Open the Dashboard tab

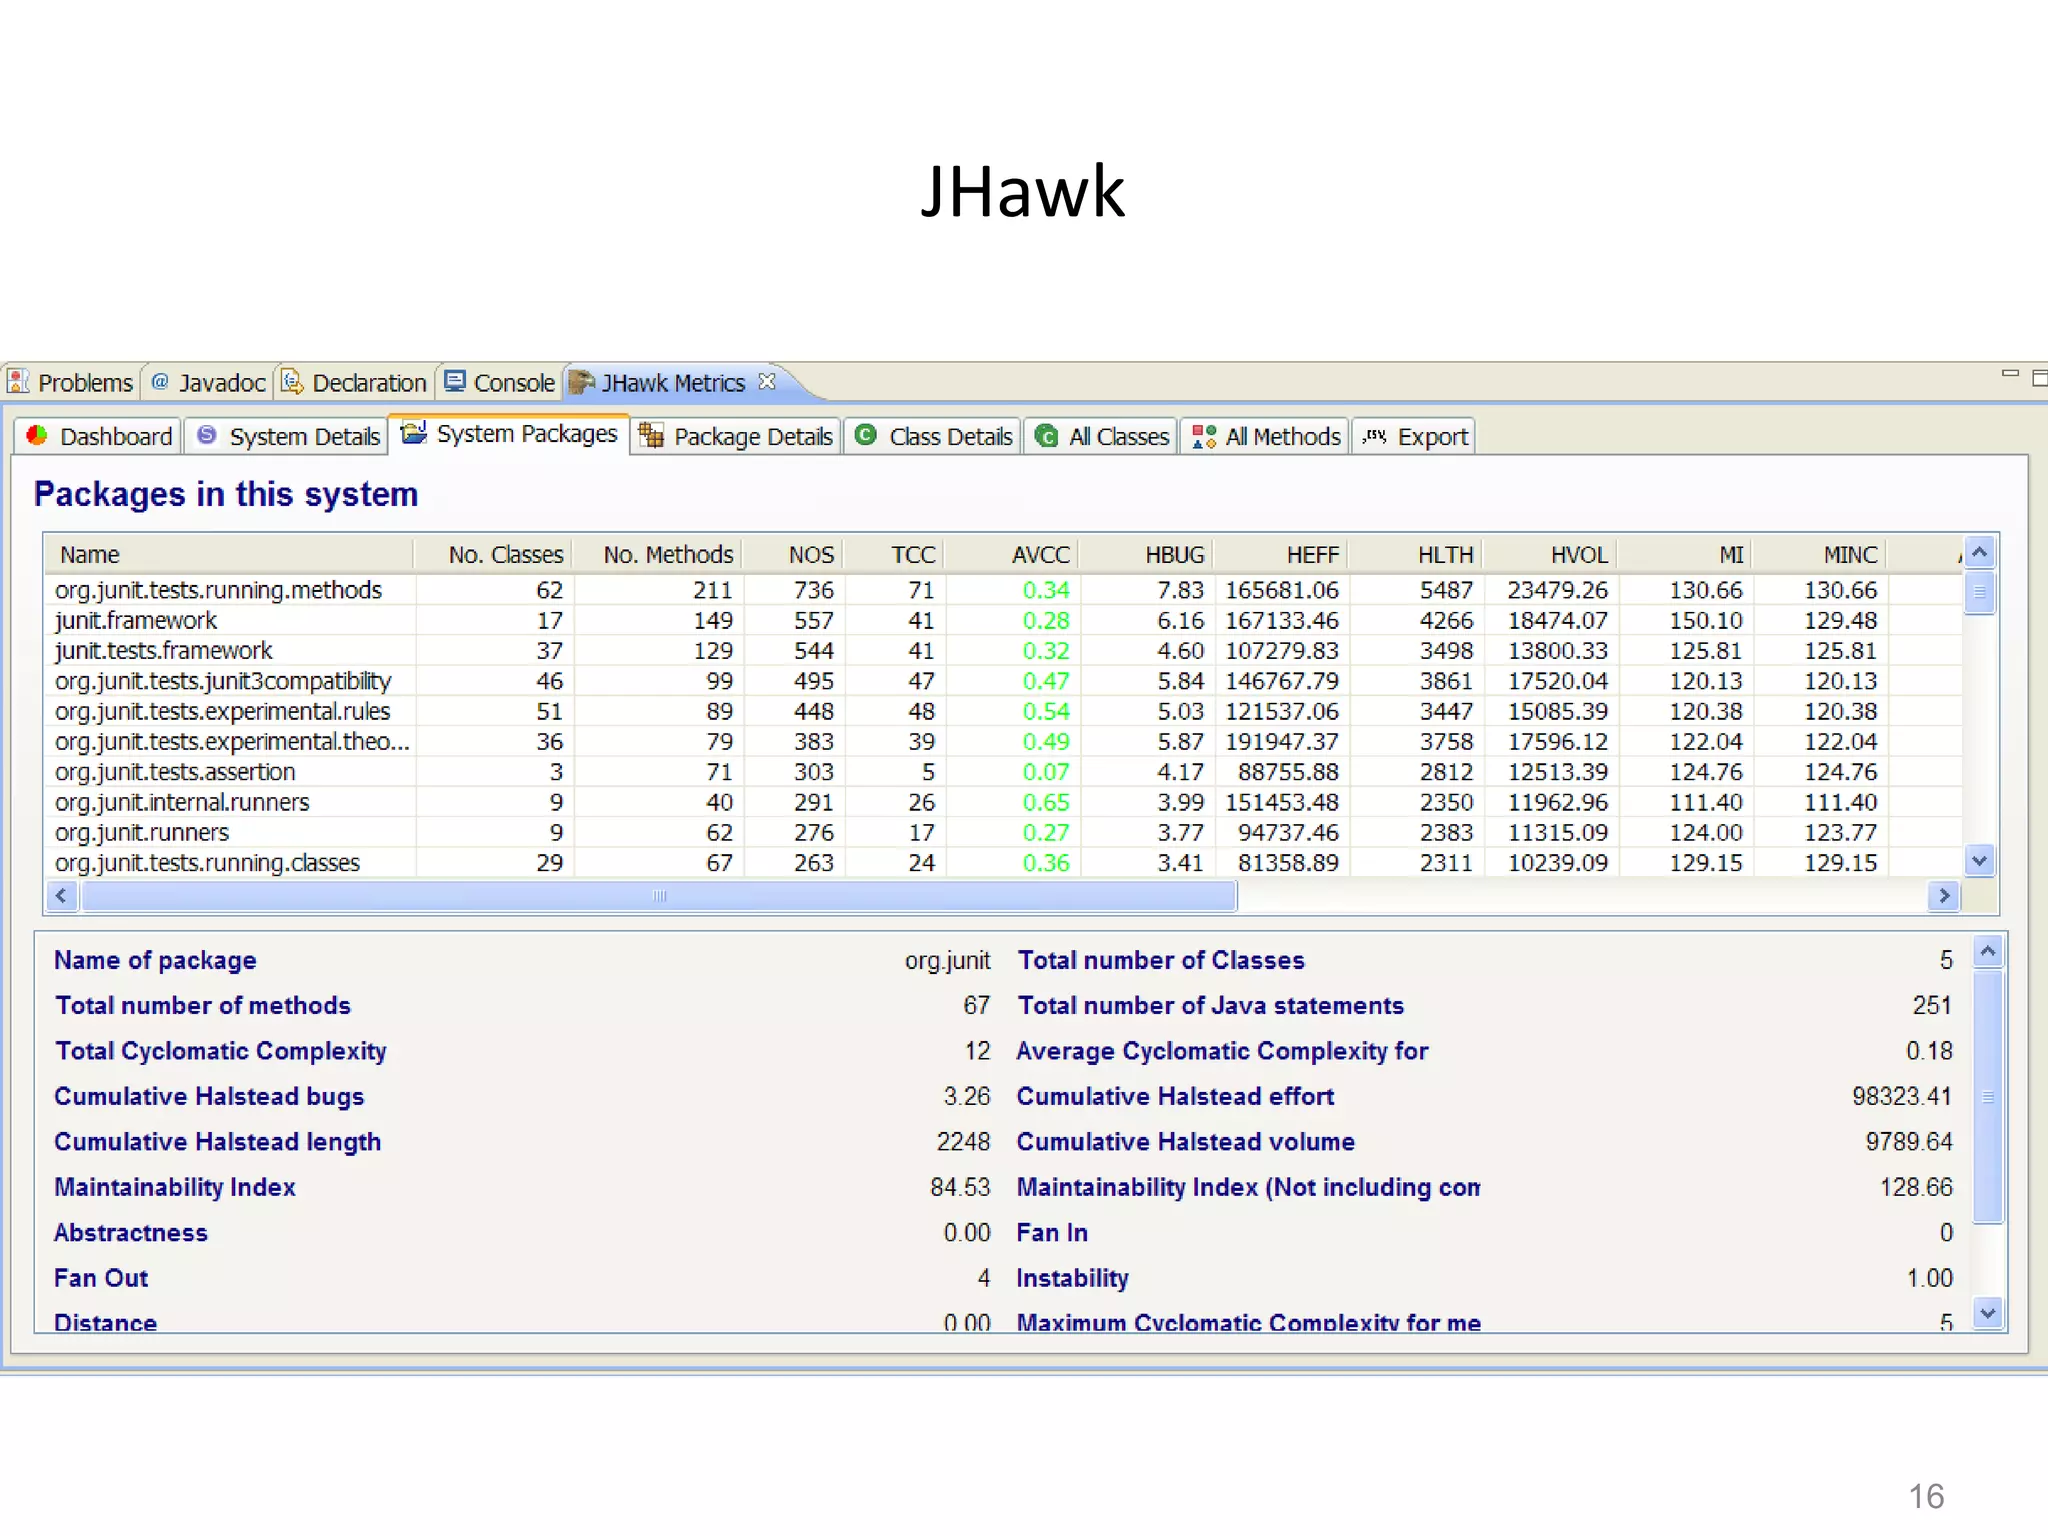pos(98,436)
